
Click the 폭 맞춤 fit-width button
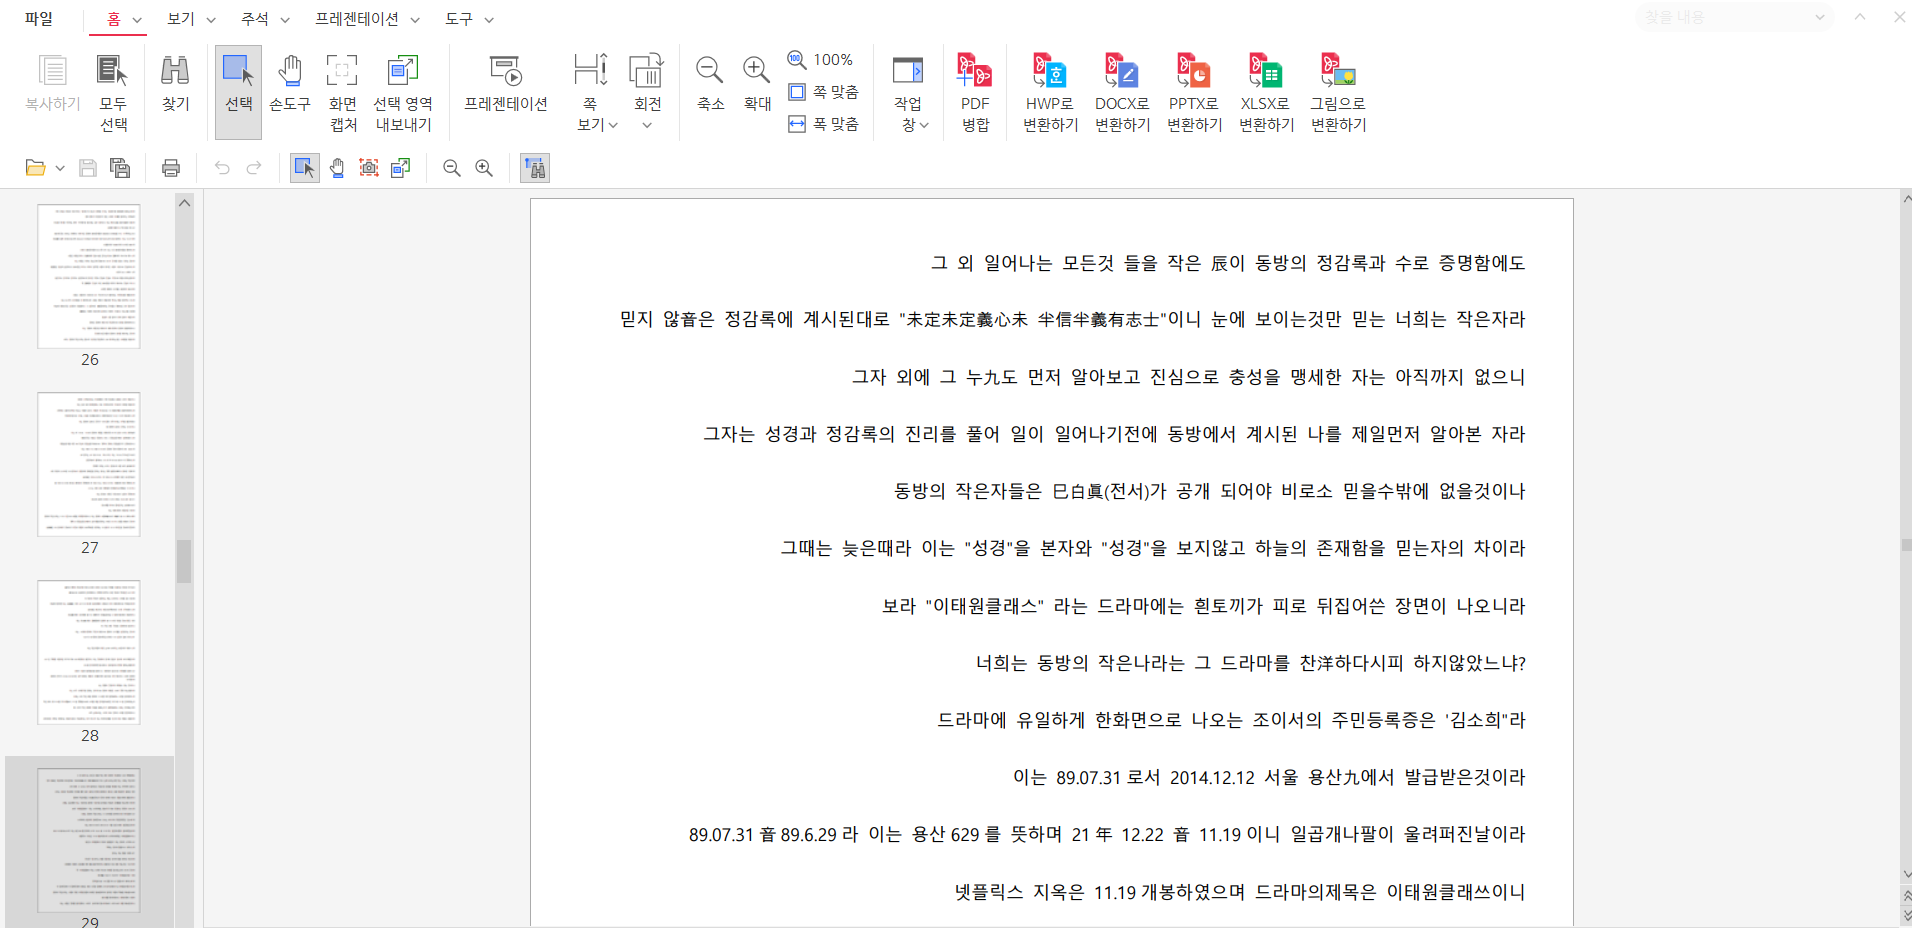pos(824,124)
